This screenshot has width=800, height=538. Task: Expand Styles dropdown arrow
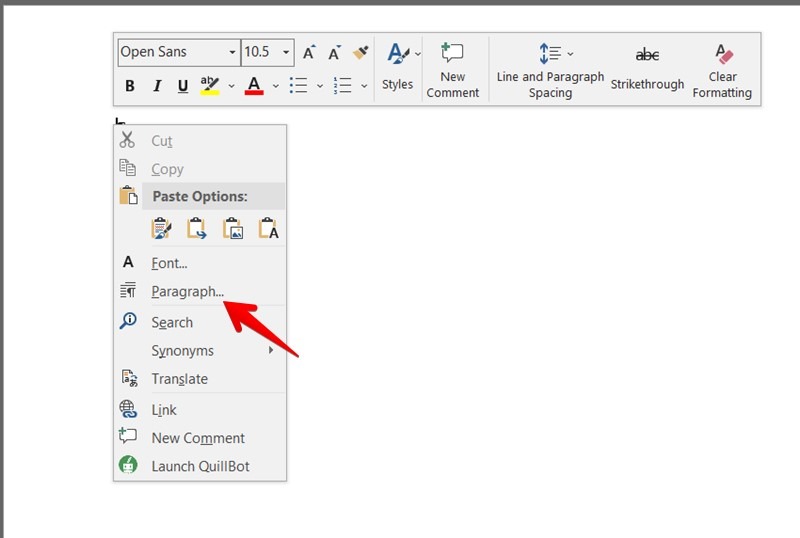[x=418, y=54]
